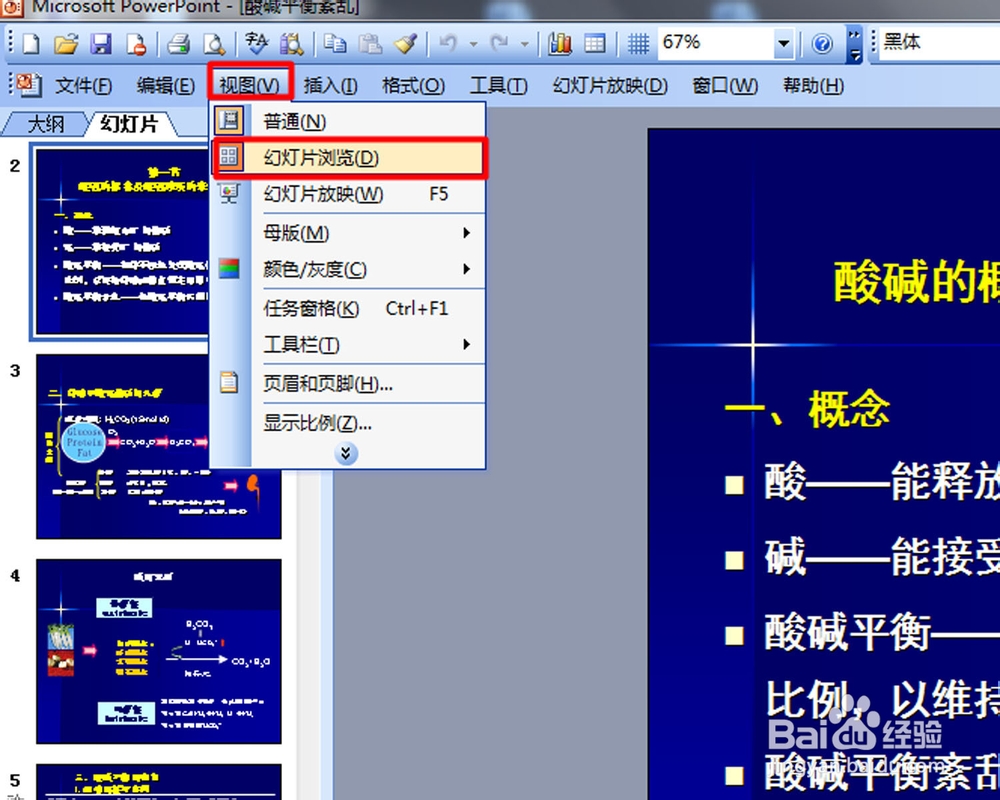This screenshot has width=1000, height=800.
Task: Click the 67% zoom input field
Action: coord(716,43)
